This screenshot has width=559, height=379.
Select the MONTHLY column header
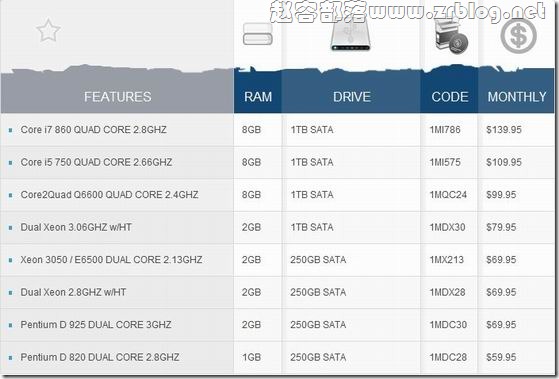click(517, 97)
